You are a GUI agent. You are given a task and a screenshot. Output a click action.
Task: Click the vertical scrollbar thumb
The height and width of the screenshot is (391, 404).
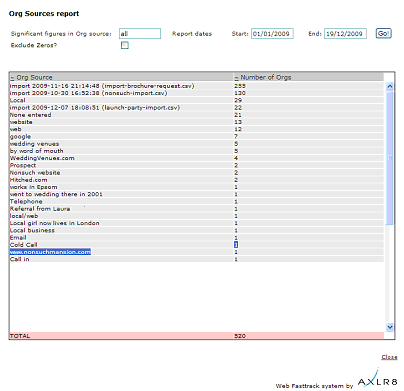389,158
